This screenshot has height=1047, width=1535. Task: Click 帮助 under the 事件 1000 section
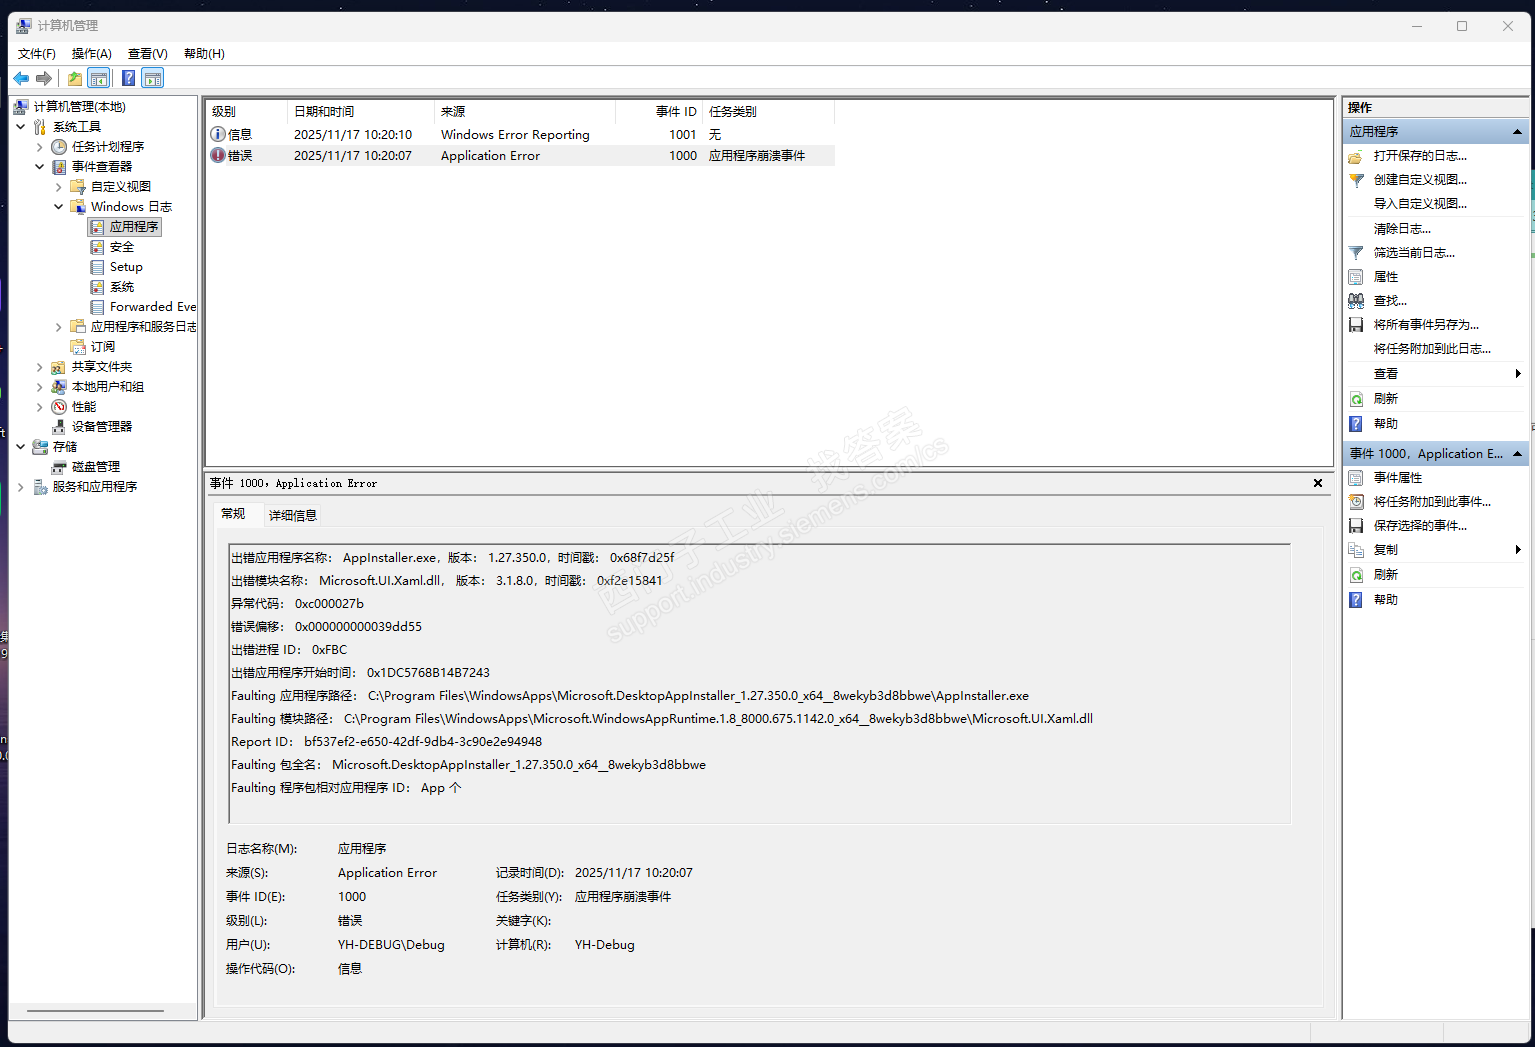(1386, 600)
